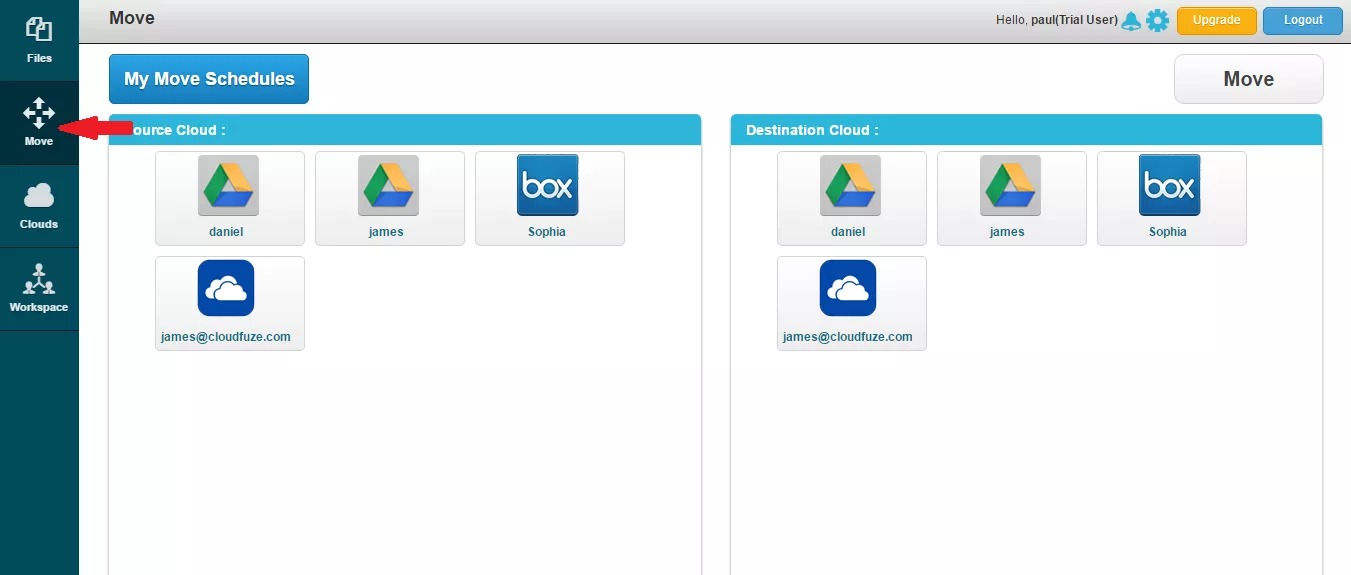Select james Google Drive in Source Cloud
This screenshot has height=575, width=1351.
click(390, 198)
